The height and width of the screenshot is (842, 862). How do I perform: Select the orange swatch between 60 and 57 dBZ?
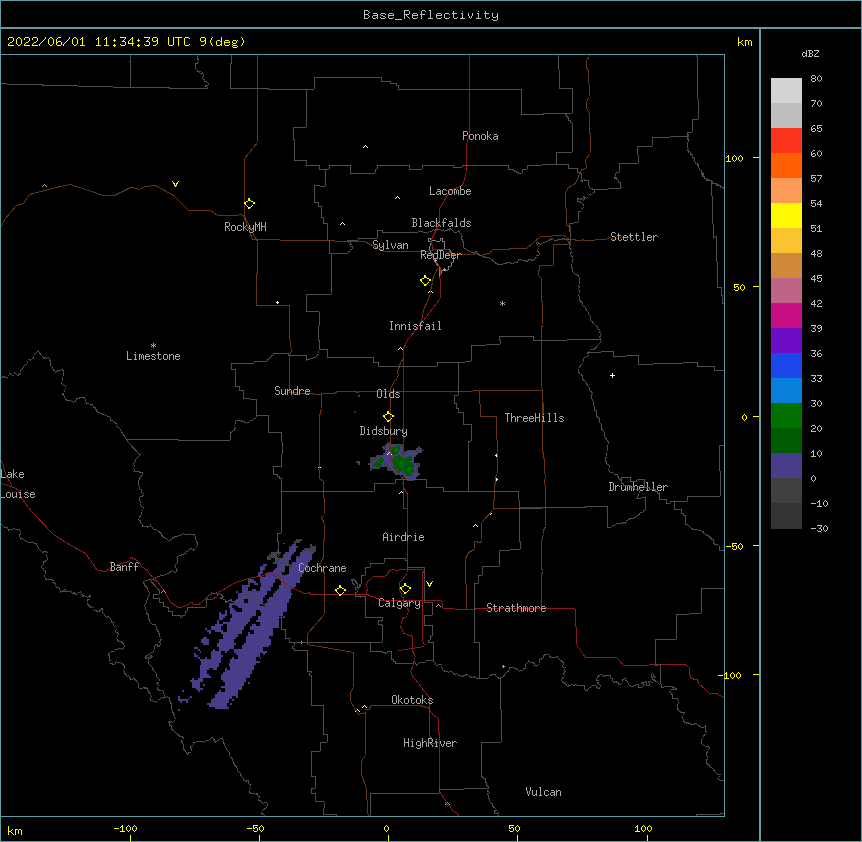pyautogui.click(x=786, y=165)
